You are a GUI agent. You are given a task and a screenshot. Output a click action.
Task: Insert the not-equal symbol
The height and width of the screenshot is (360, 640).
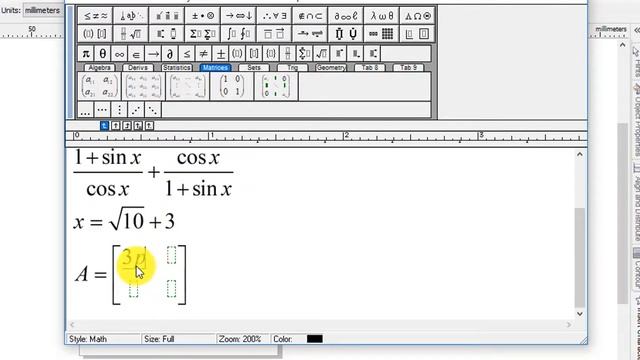pyautogui.click(x=203, y=53)
